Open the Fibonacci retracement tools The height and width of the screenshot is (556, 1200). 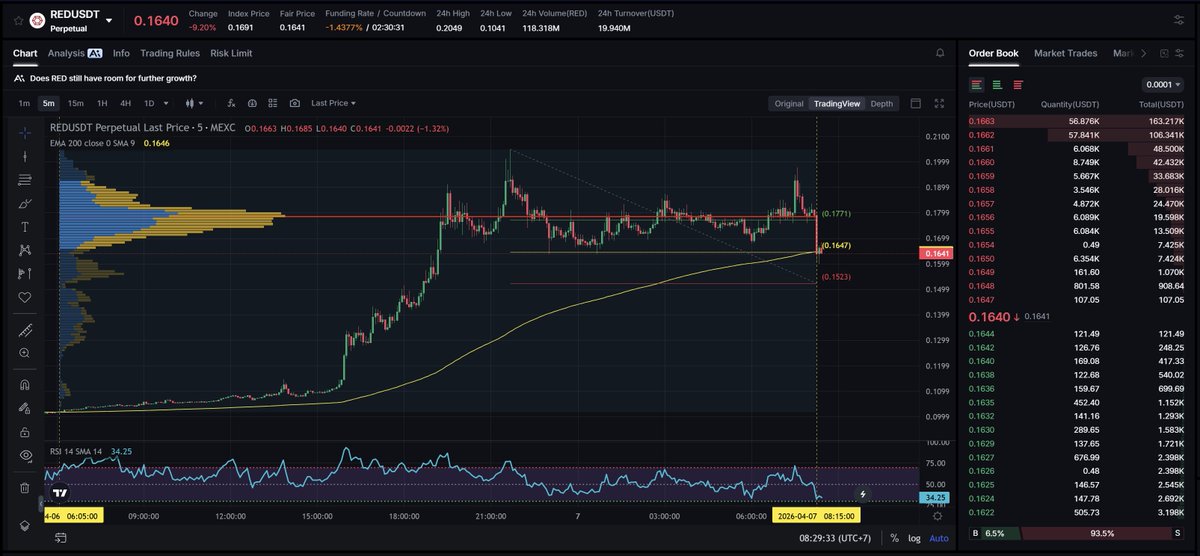pos(25,180)
